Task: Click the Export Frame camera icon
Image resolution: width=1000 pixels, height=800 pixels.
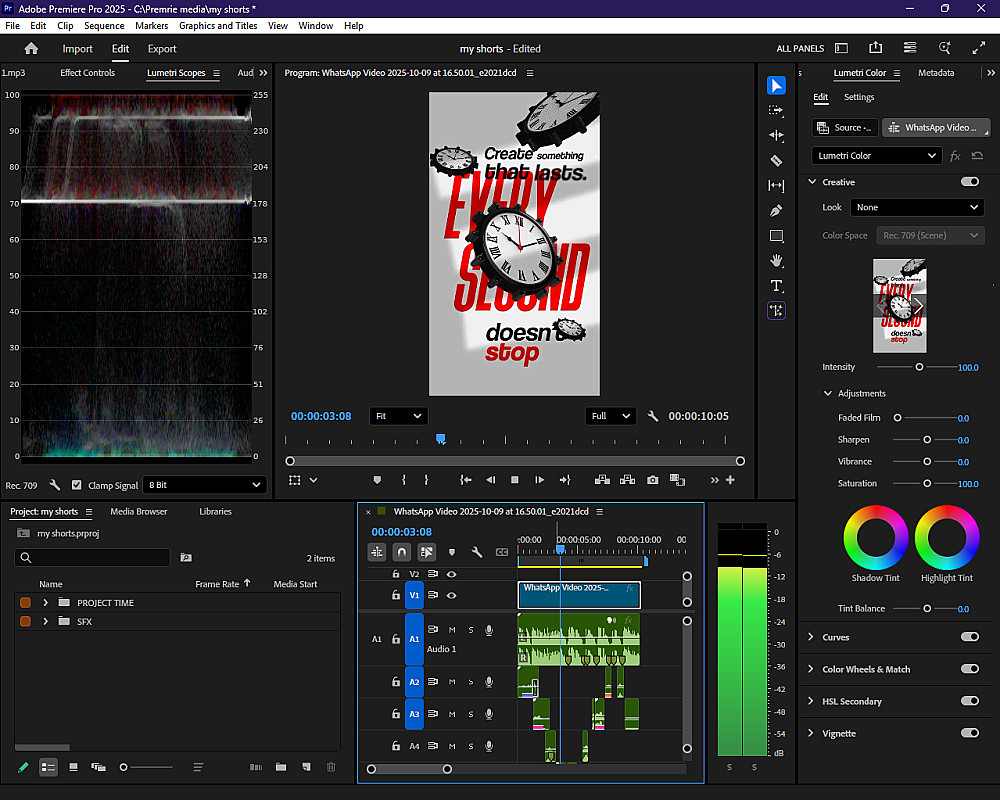Action: (x=652, y=480)
